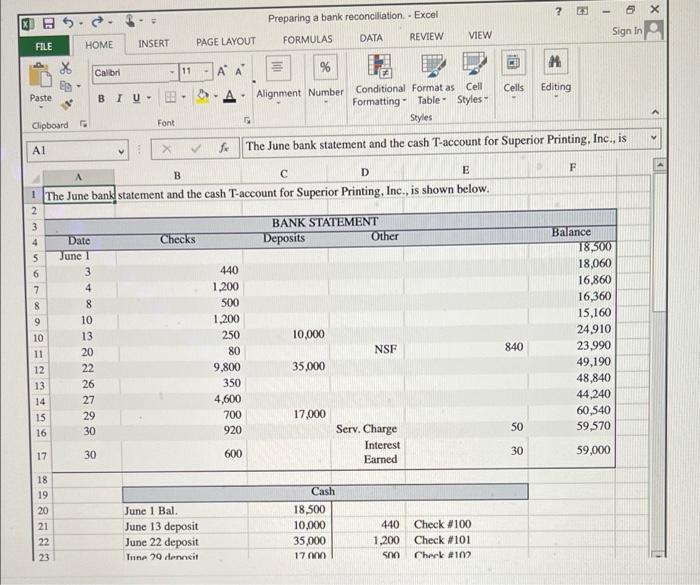
Task: Open Cell Styles gallery
Action: (x=473, y=79)
